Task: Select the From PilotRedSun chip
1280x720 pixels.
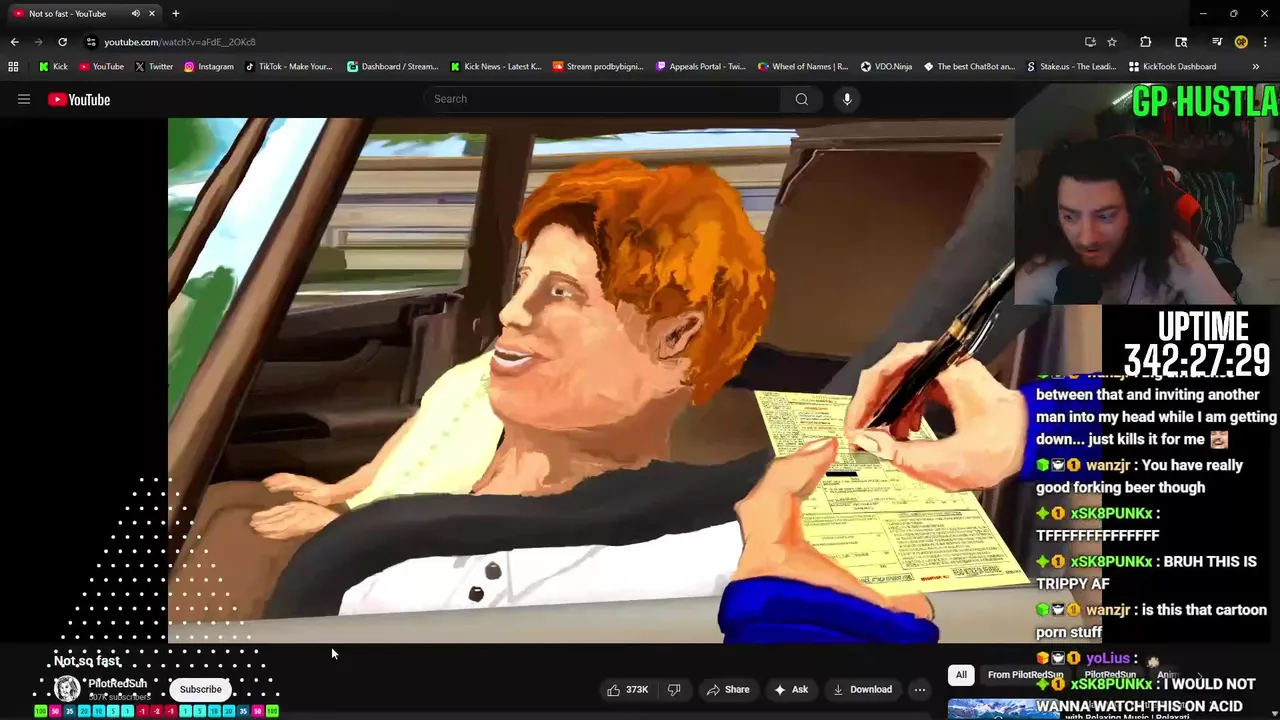Action: pyautogui.click(x=1025, y=675)
